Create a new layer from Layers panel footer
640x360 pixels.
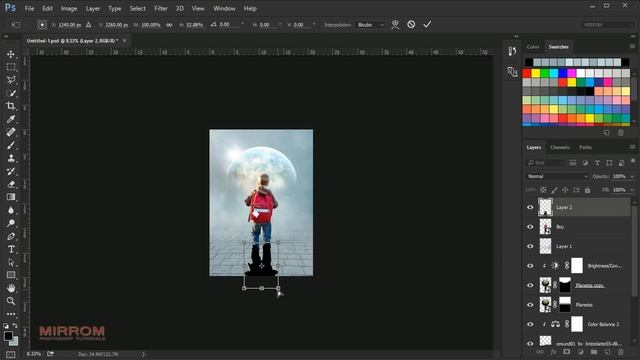(x=607, y=352)
